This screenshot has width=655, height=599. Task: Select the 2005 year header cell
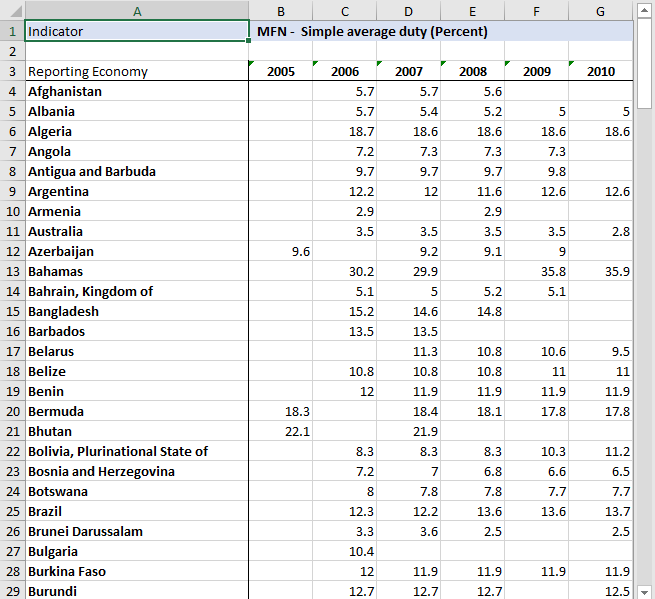point(281,71)
